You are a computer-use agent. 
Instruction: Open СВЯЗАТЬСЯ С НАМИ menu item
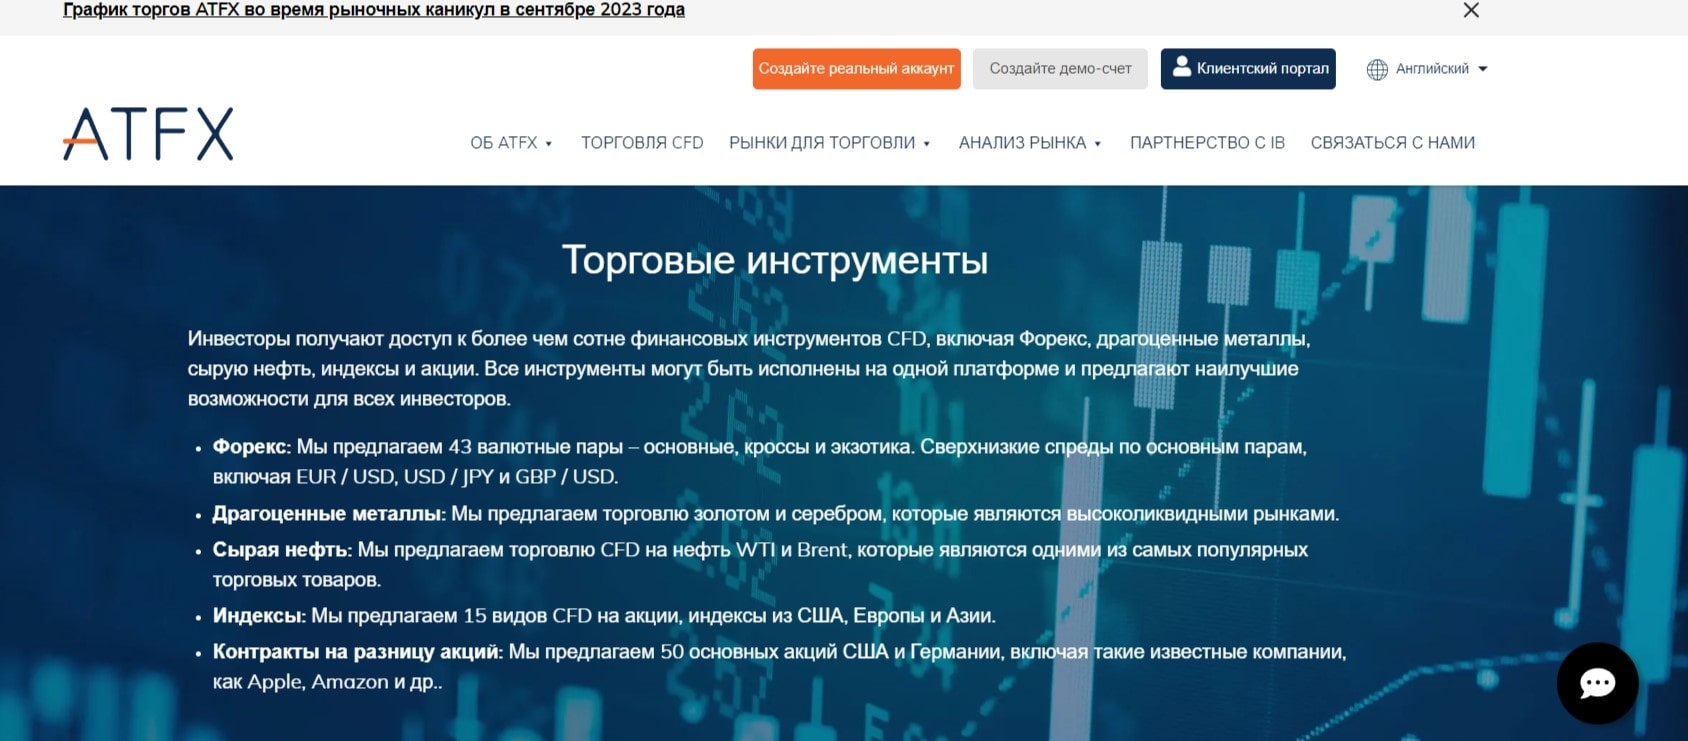coord(1392,143)
